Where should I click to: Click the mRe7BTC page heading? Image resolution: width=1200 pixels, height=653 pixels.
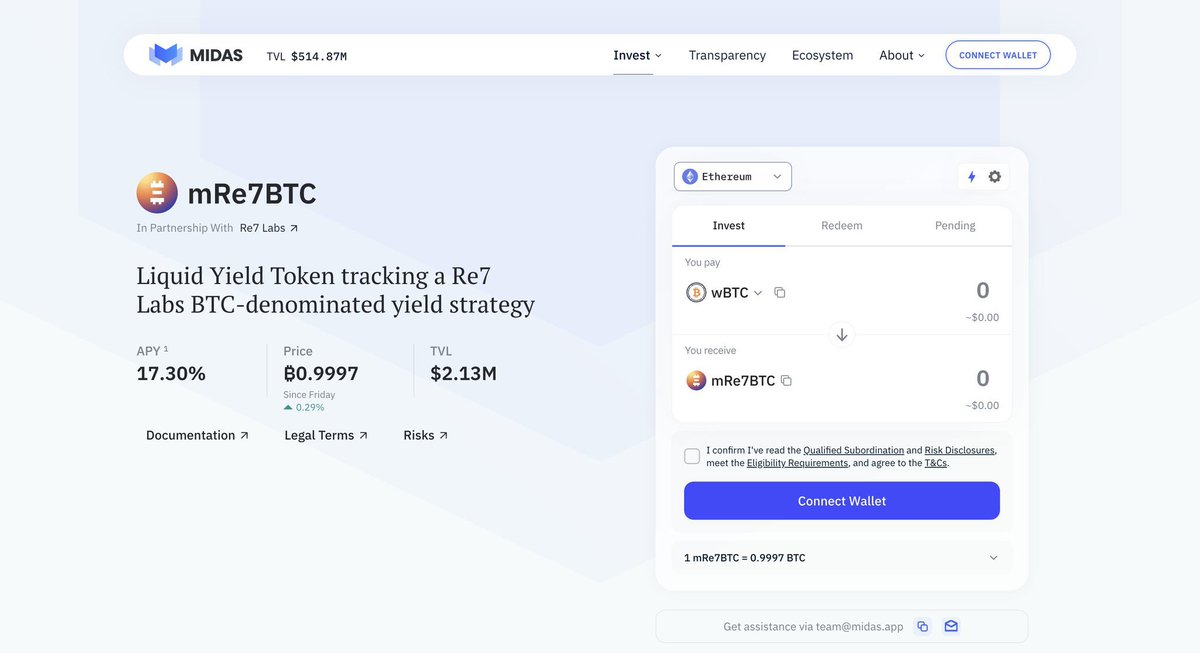coord(252,193)
